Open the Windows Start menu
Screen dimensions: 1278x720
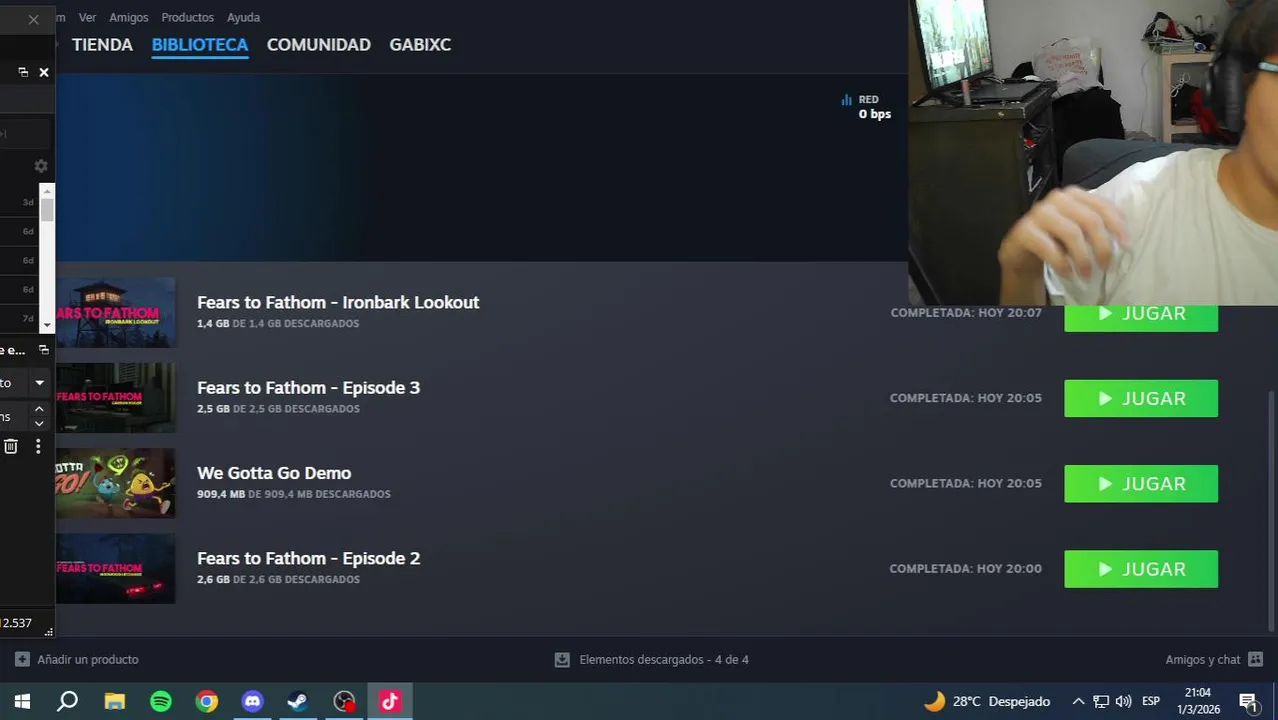[22, 701]
